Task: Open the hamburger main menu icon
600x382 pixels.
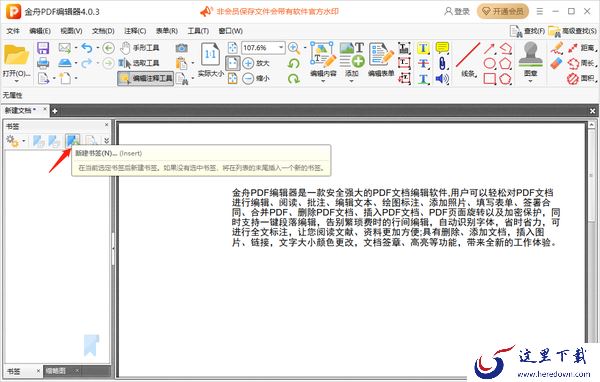Action: 540,11
